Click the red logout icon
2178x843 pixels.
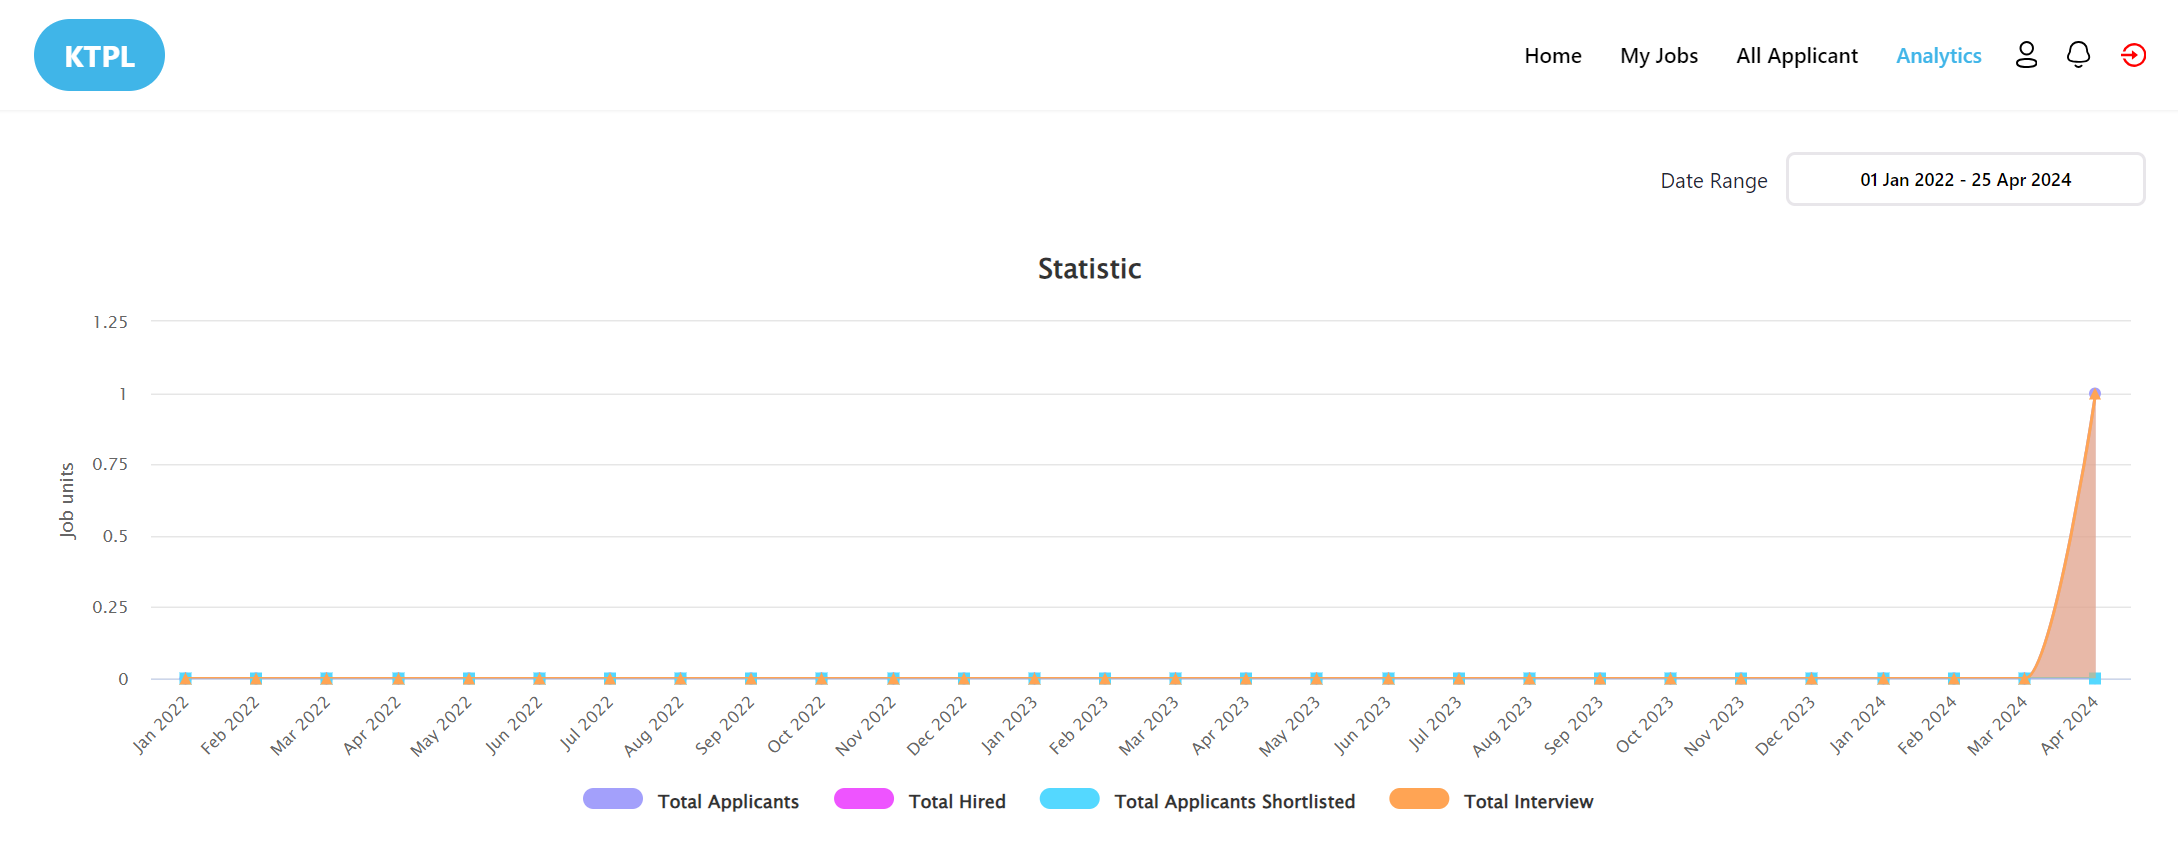[2133, 55]
